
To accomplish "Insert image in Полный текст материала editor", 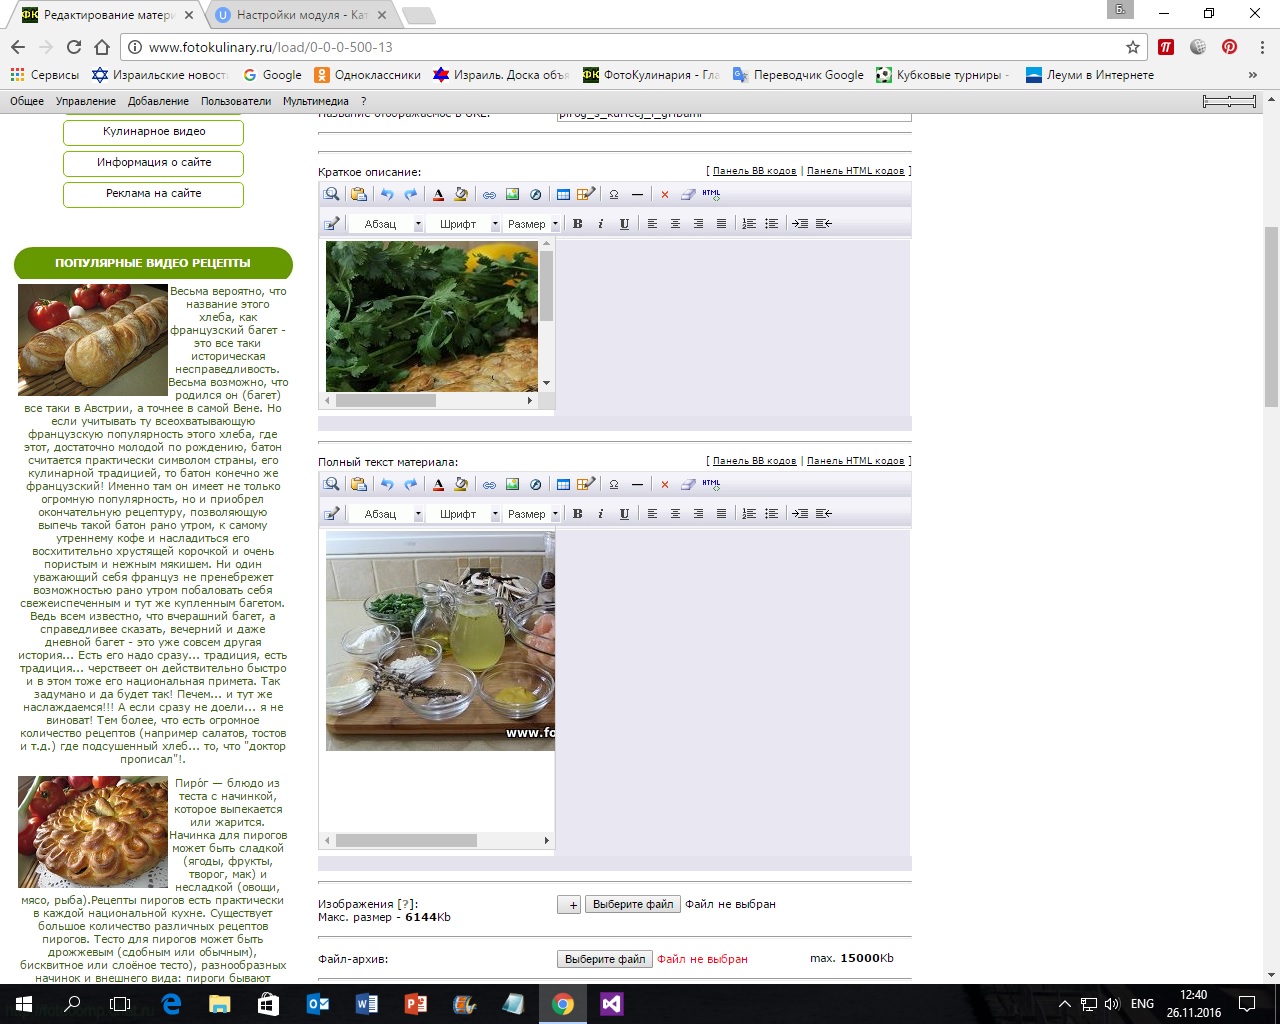I will [512, 484].
